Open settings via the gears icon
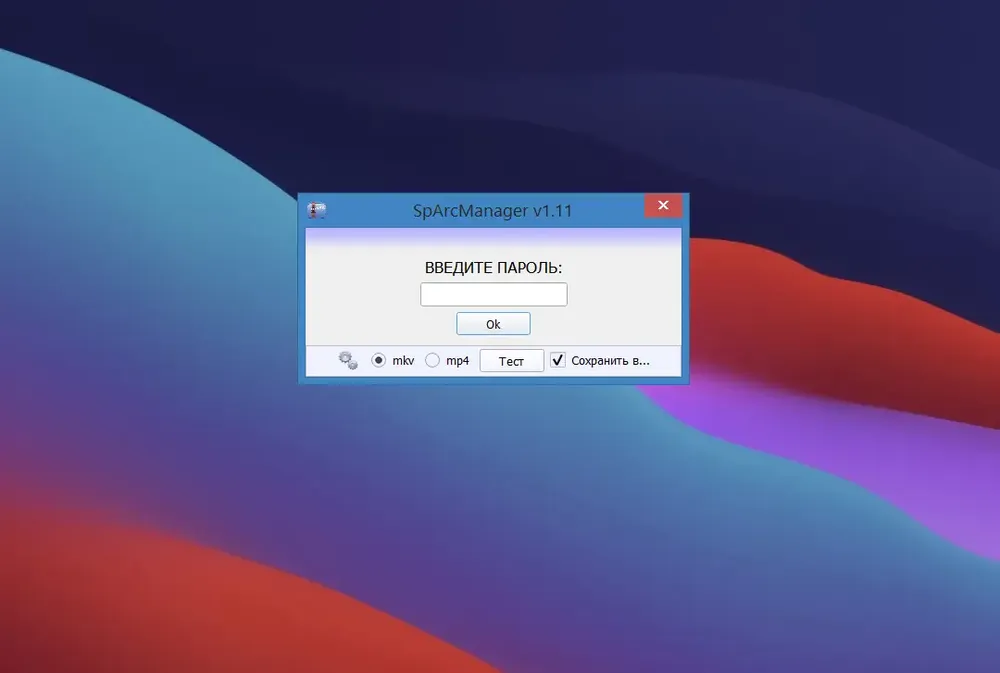Viewport: 1000px width, 673px height. 348,360
